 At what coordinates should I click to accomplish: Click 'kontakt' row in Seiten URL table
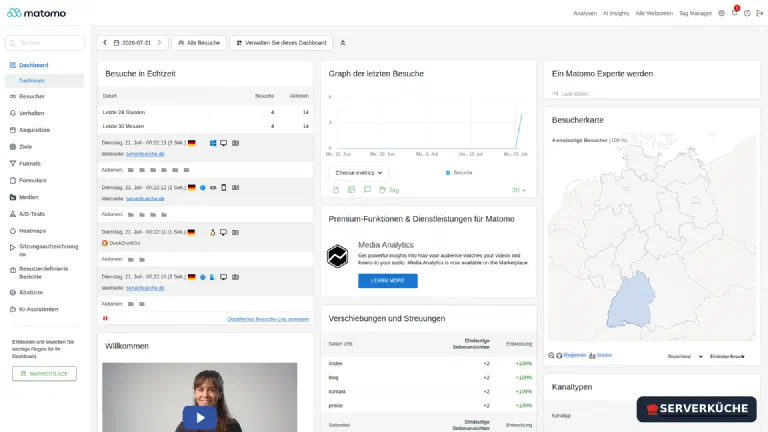coord(429,391)
